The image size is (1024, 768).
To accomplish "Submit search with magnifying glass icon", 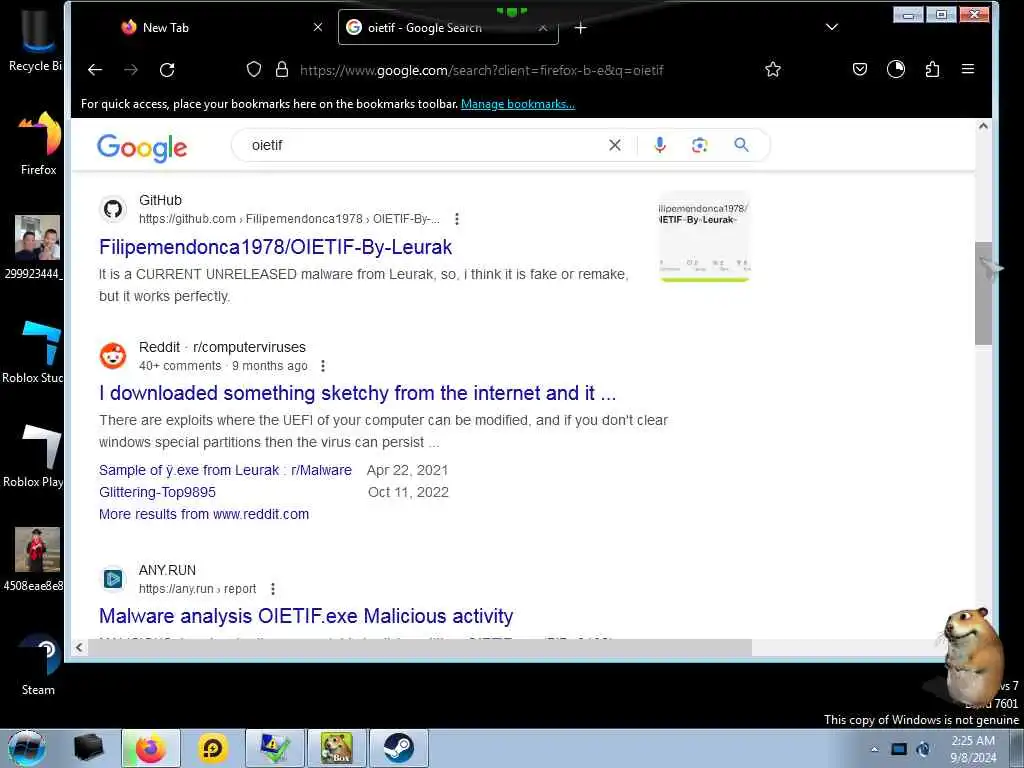I will coord(741,144).
